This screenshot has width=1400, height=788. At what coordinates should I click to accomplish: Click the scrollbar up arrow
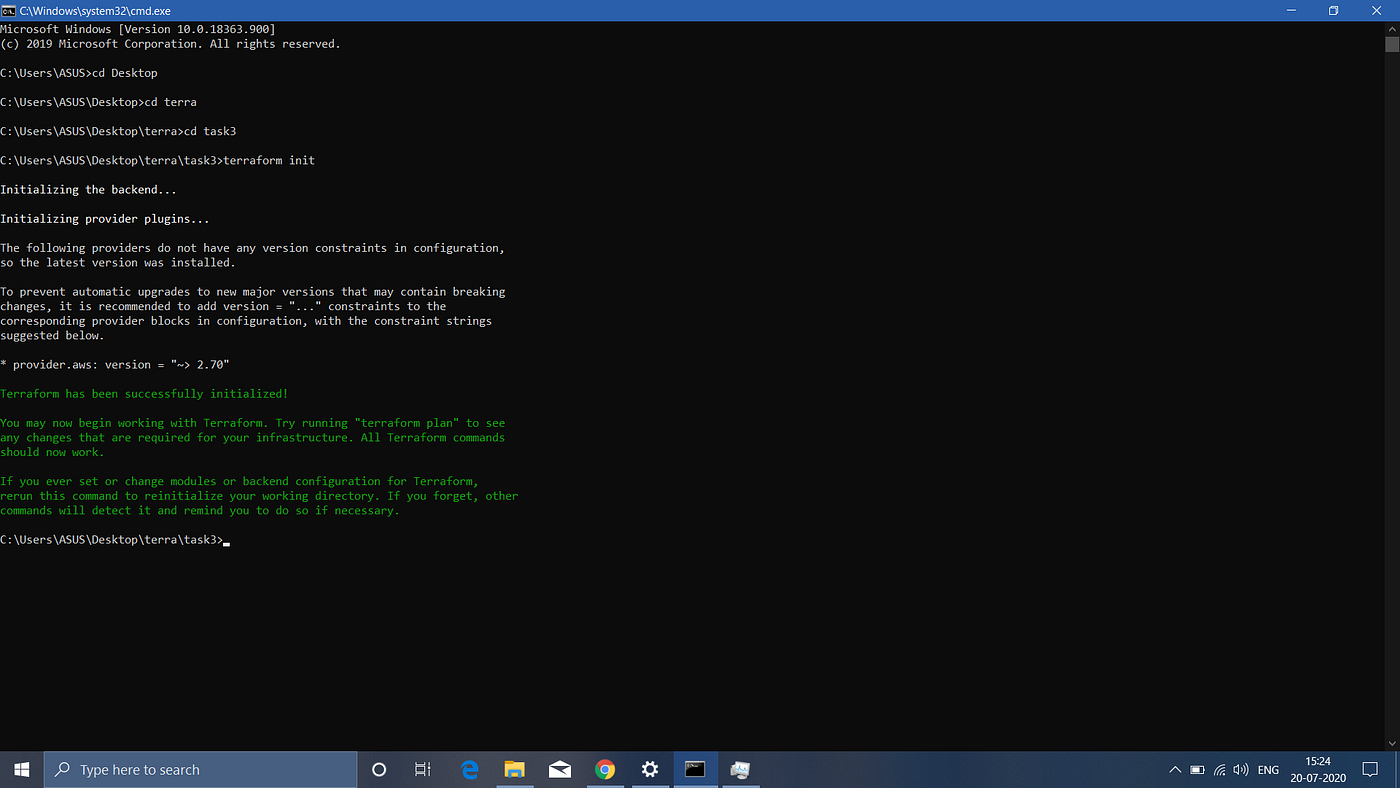1392,28
